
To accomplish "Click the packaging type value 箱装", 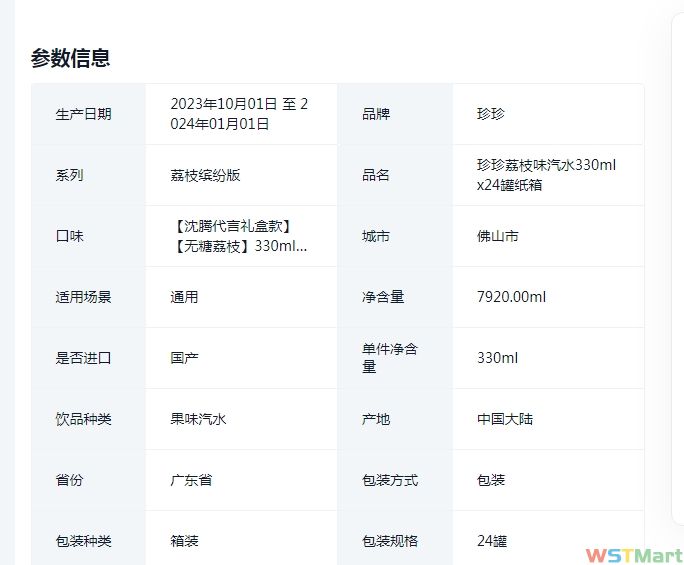I will (x=184, y=541).
